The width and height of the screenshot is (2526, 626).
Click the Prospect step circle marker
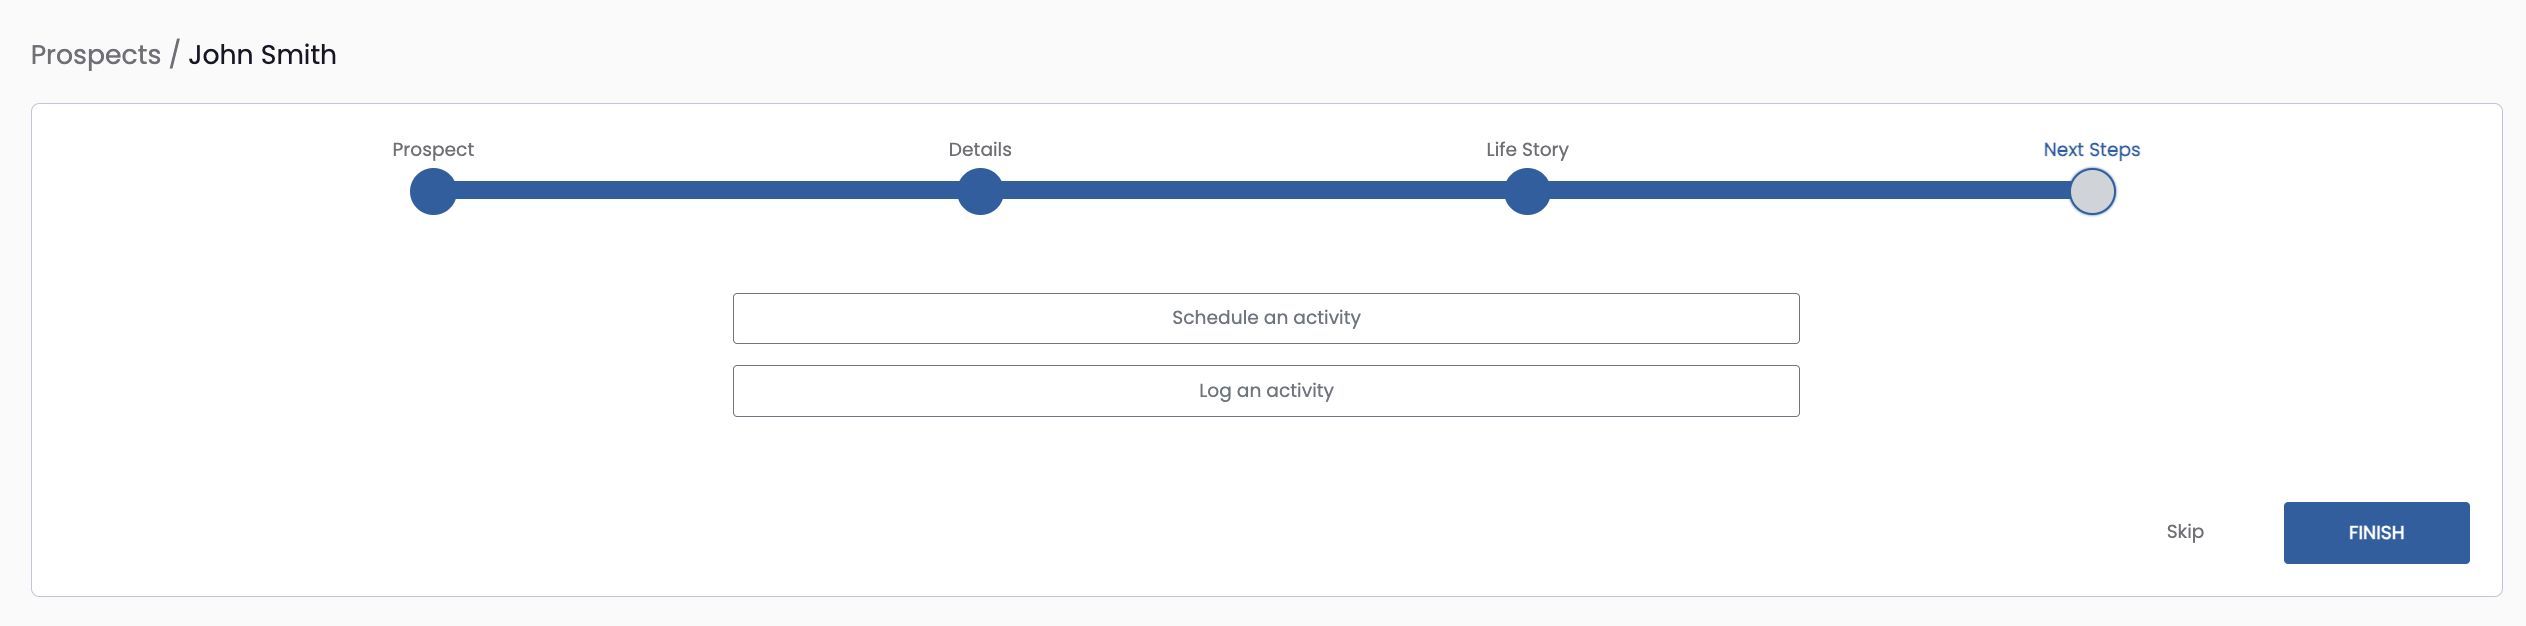433,191
